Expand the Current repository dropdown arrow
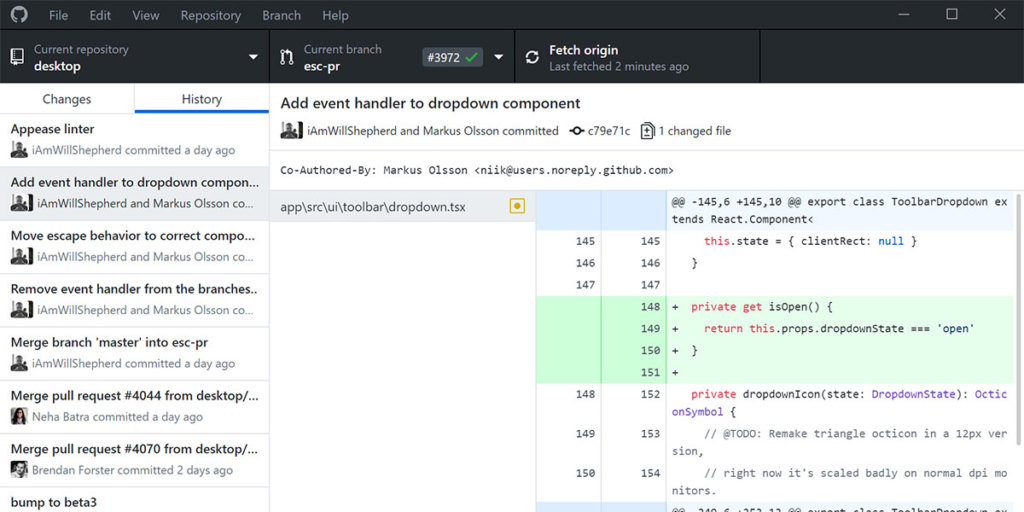Viewport: 1024px width, 512px height. coord(253,58)
